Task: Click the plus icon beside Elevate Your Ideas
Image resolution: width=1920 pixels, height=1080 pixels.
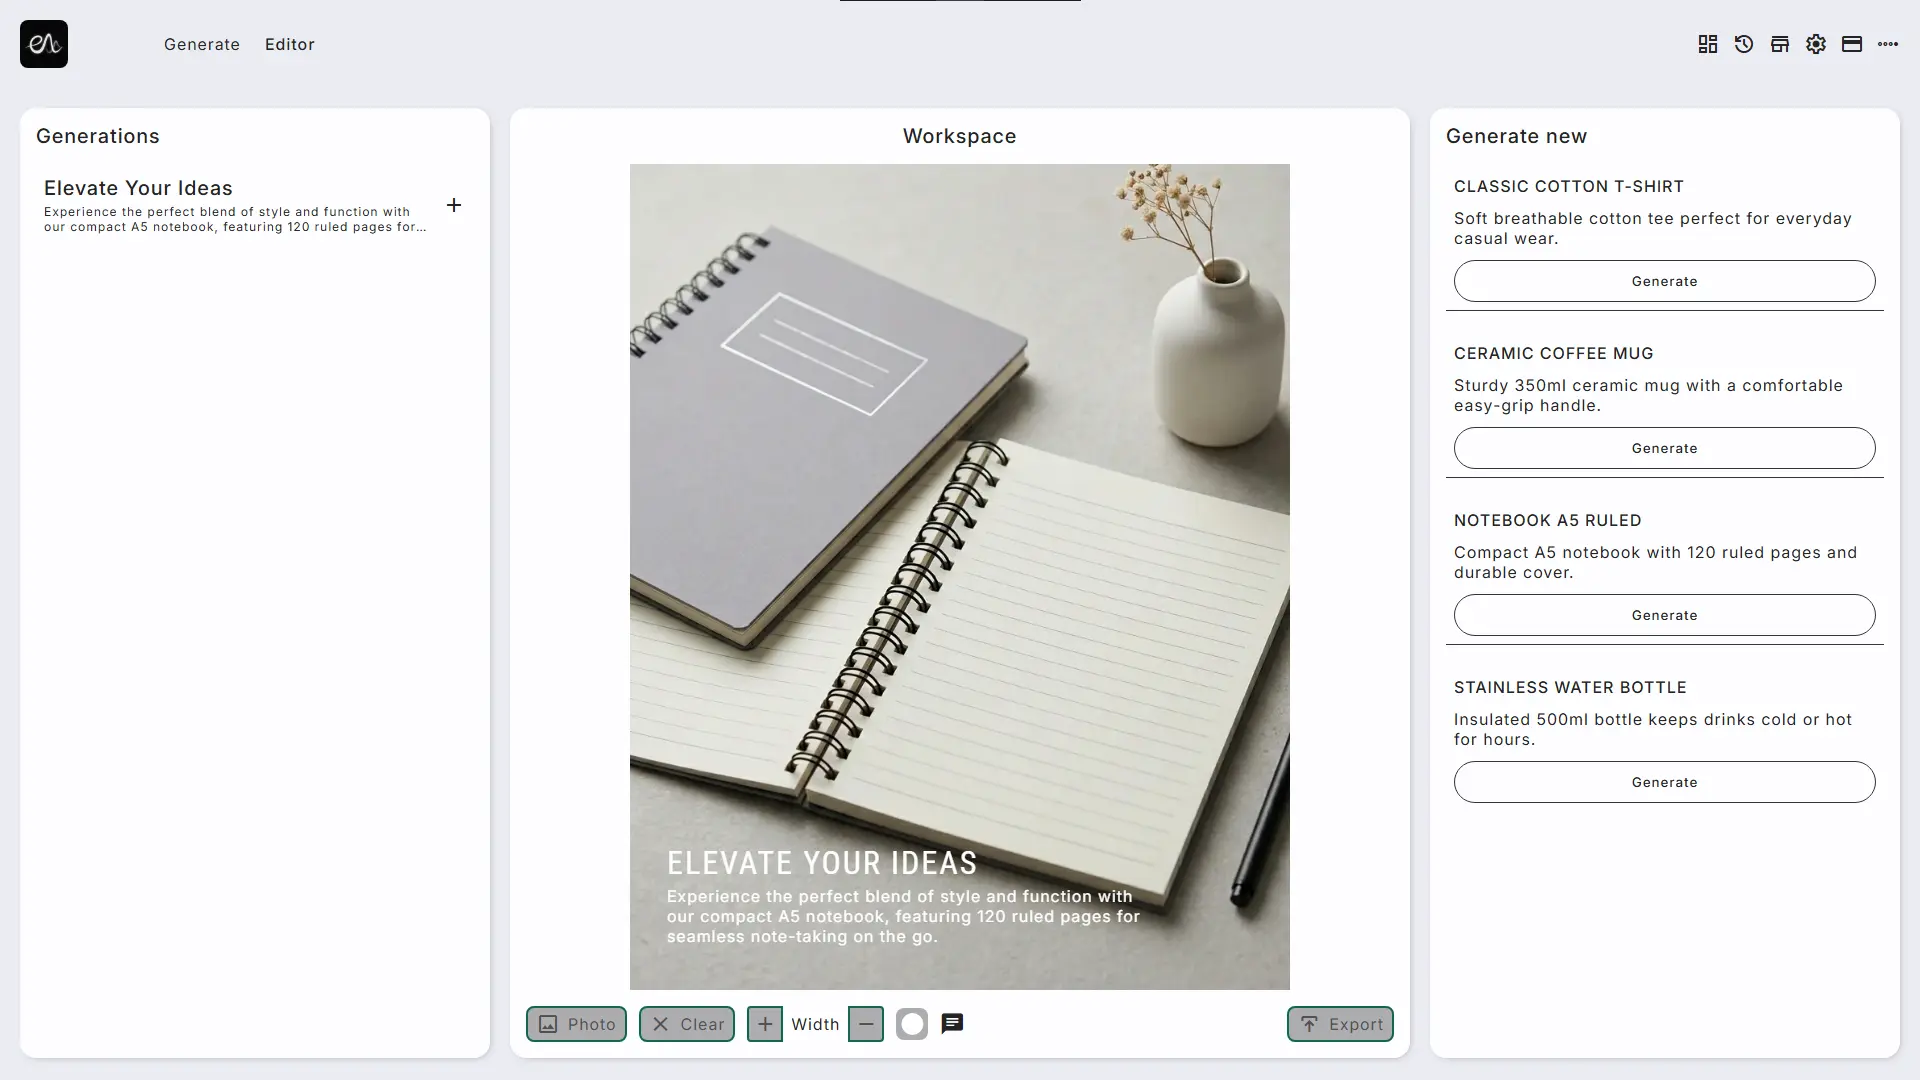Action: pos(454,205)
